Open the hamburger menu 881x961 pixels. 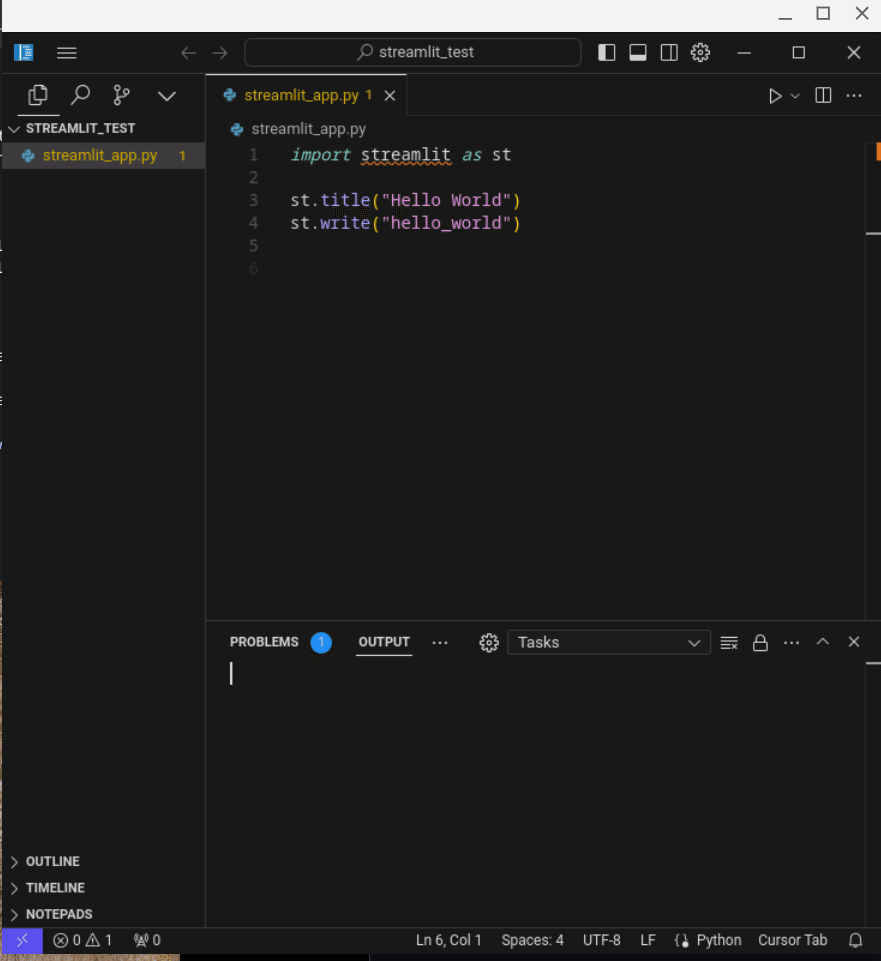point(67,52)
